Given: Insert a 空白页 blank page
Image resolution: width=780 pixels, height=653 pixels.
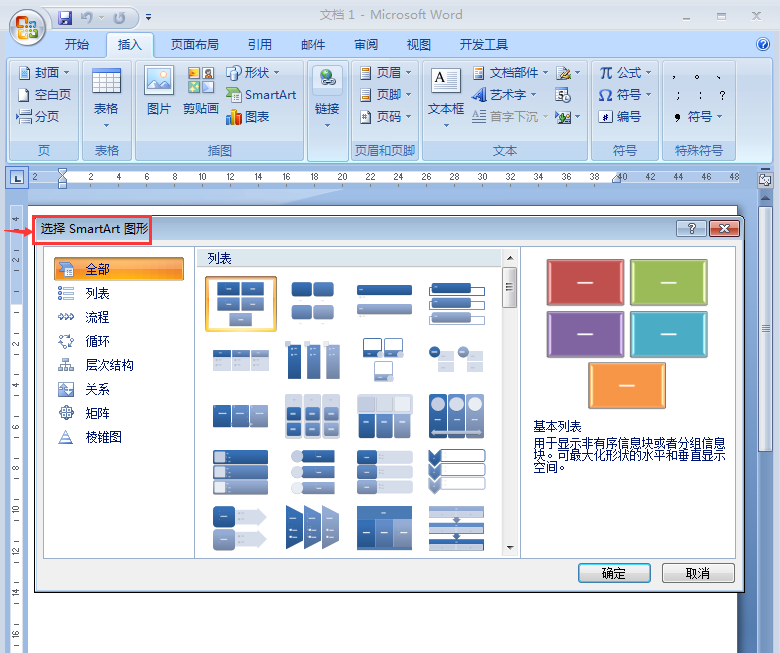Looking at the screenshot, I should point(44,94).
